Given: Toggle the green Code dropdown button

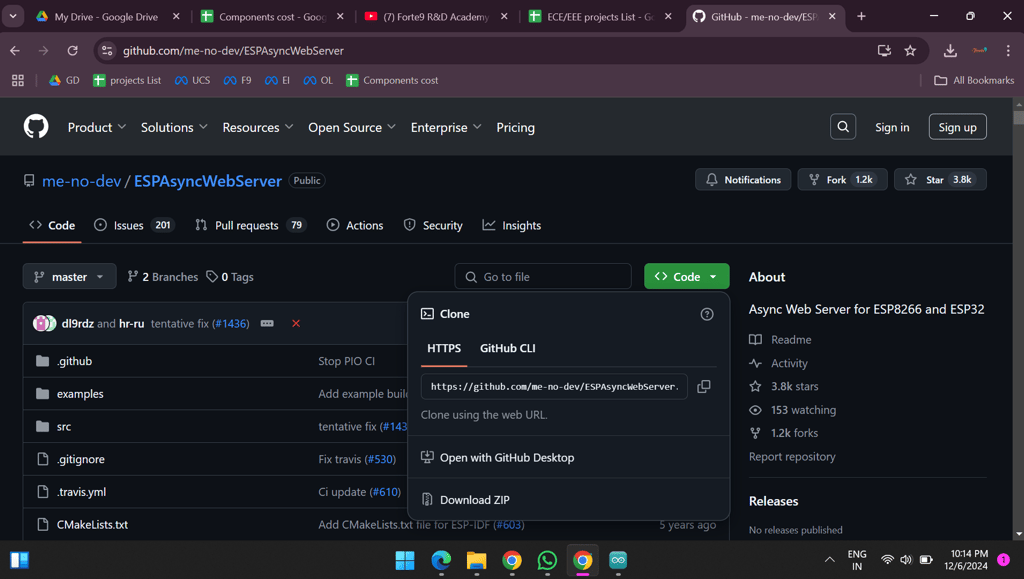Looking at the screenshot, I should click(686, 276).
